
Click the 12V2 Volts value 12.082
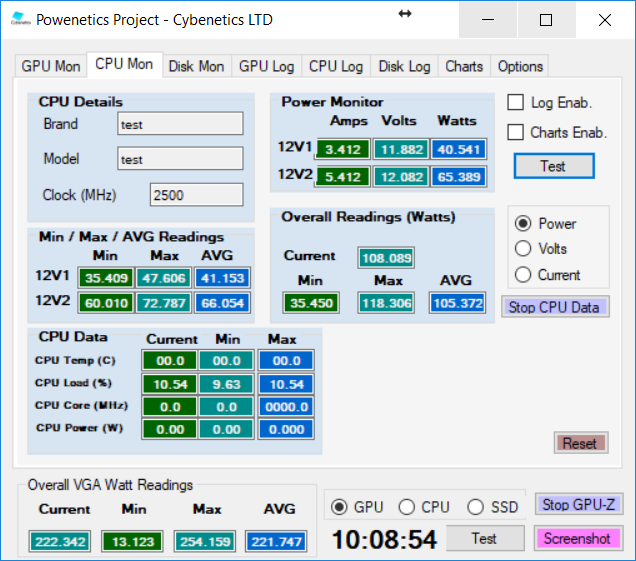click(x=401, y=176)
